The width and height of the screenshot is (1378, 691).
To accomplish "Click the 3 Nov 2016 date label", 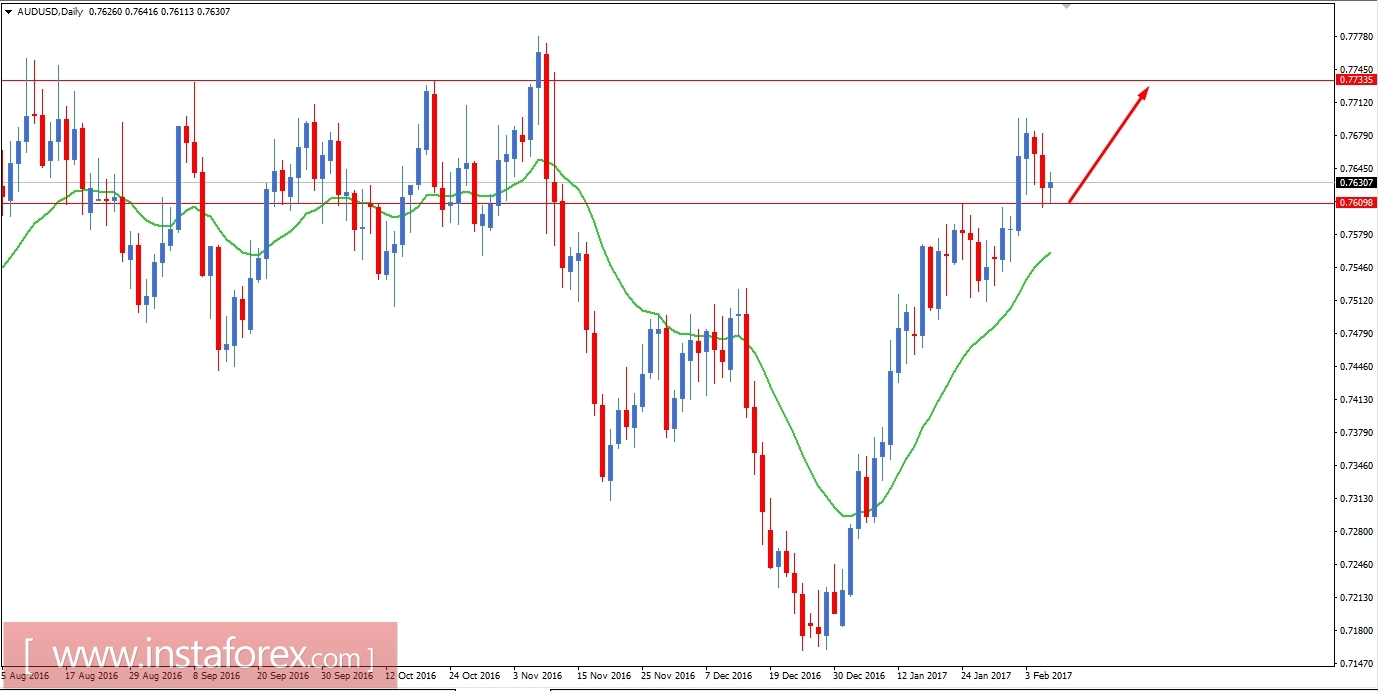I will click(x=539, y=675).
